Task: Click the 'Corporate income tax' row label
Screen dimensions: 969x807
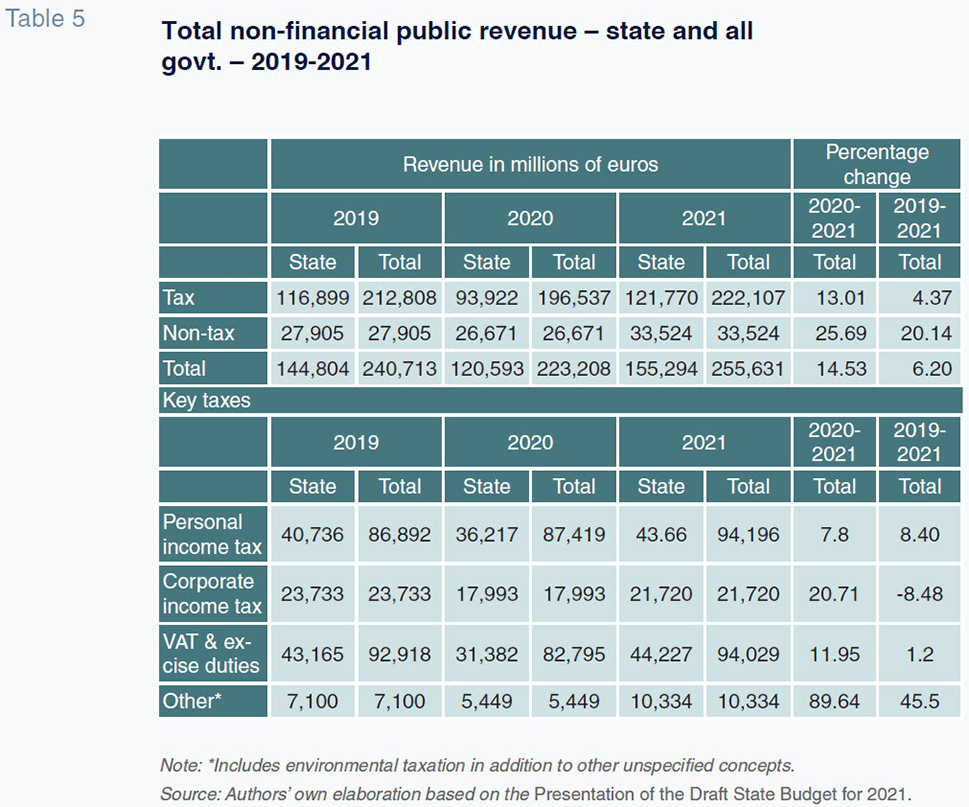Action: pyautogui.click(x=213, y=594)
